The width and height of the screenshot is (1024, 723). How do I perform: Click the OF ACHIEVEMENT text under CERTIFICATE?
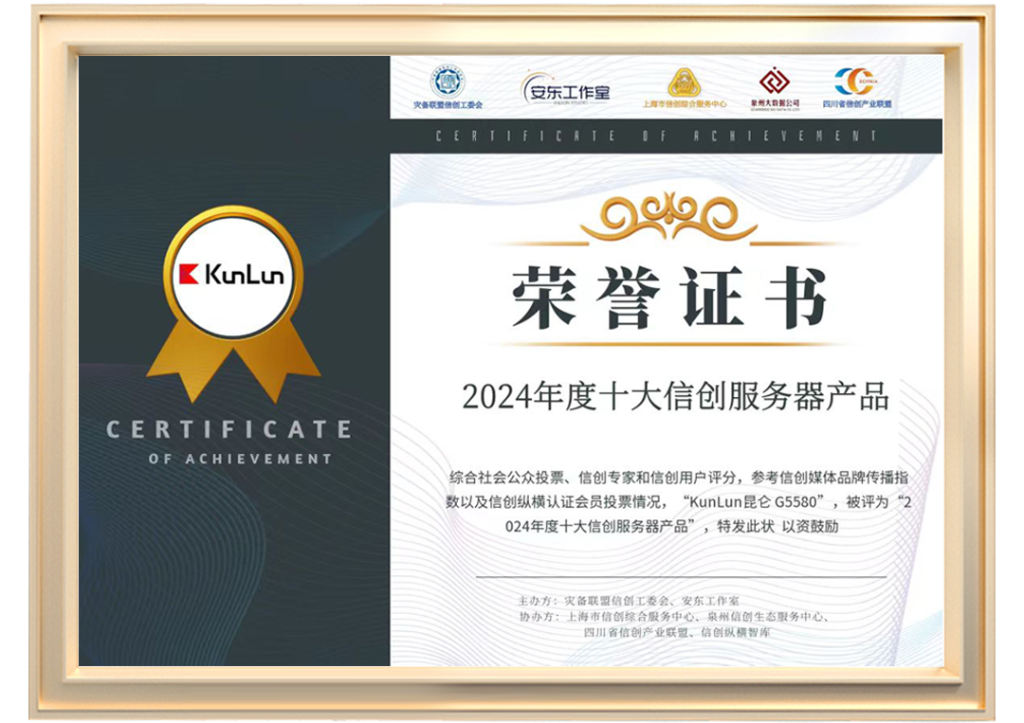coord(240,459)
